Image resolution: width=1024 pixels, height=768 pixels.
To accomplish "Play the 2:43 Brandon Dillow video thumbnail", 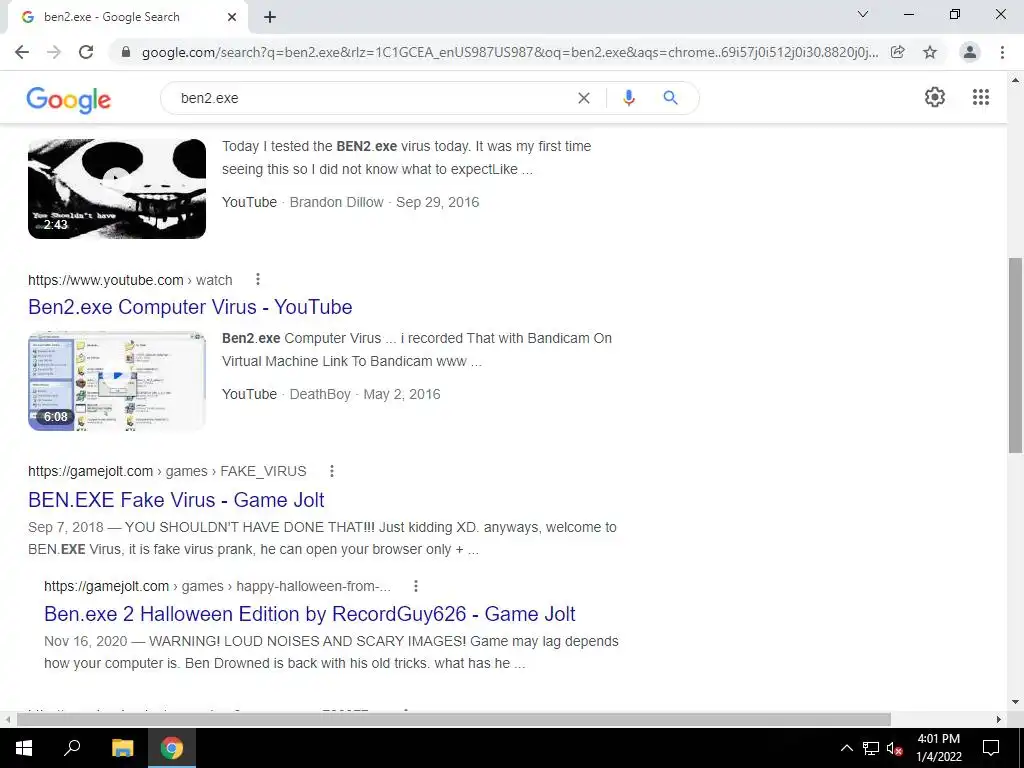I will tap(117, 189).
